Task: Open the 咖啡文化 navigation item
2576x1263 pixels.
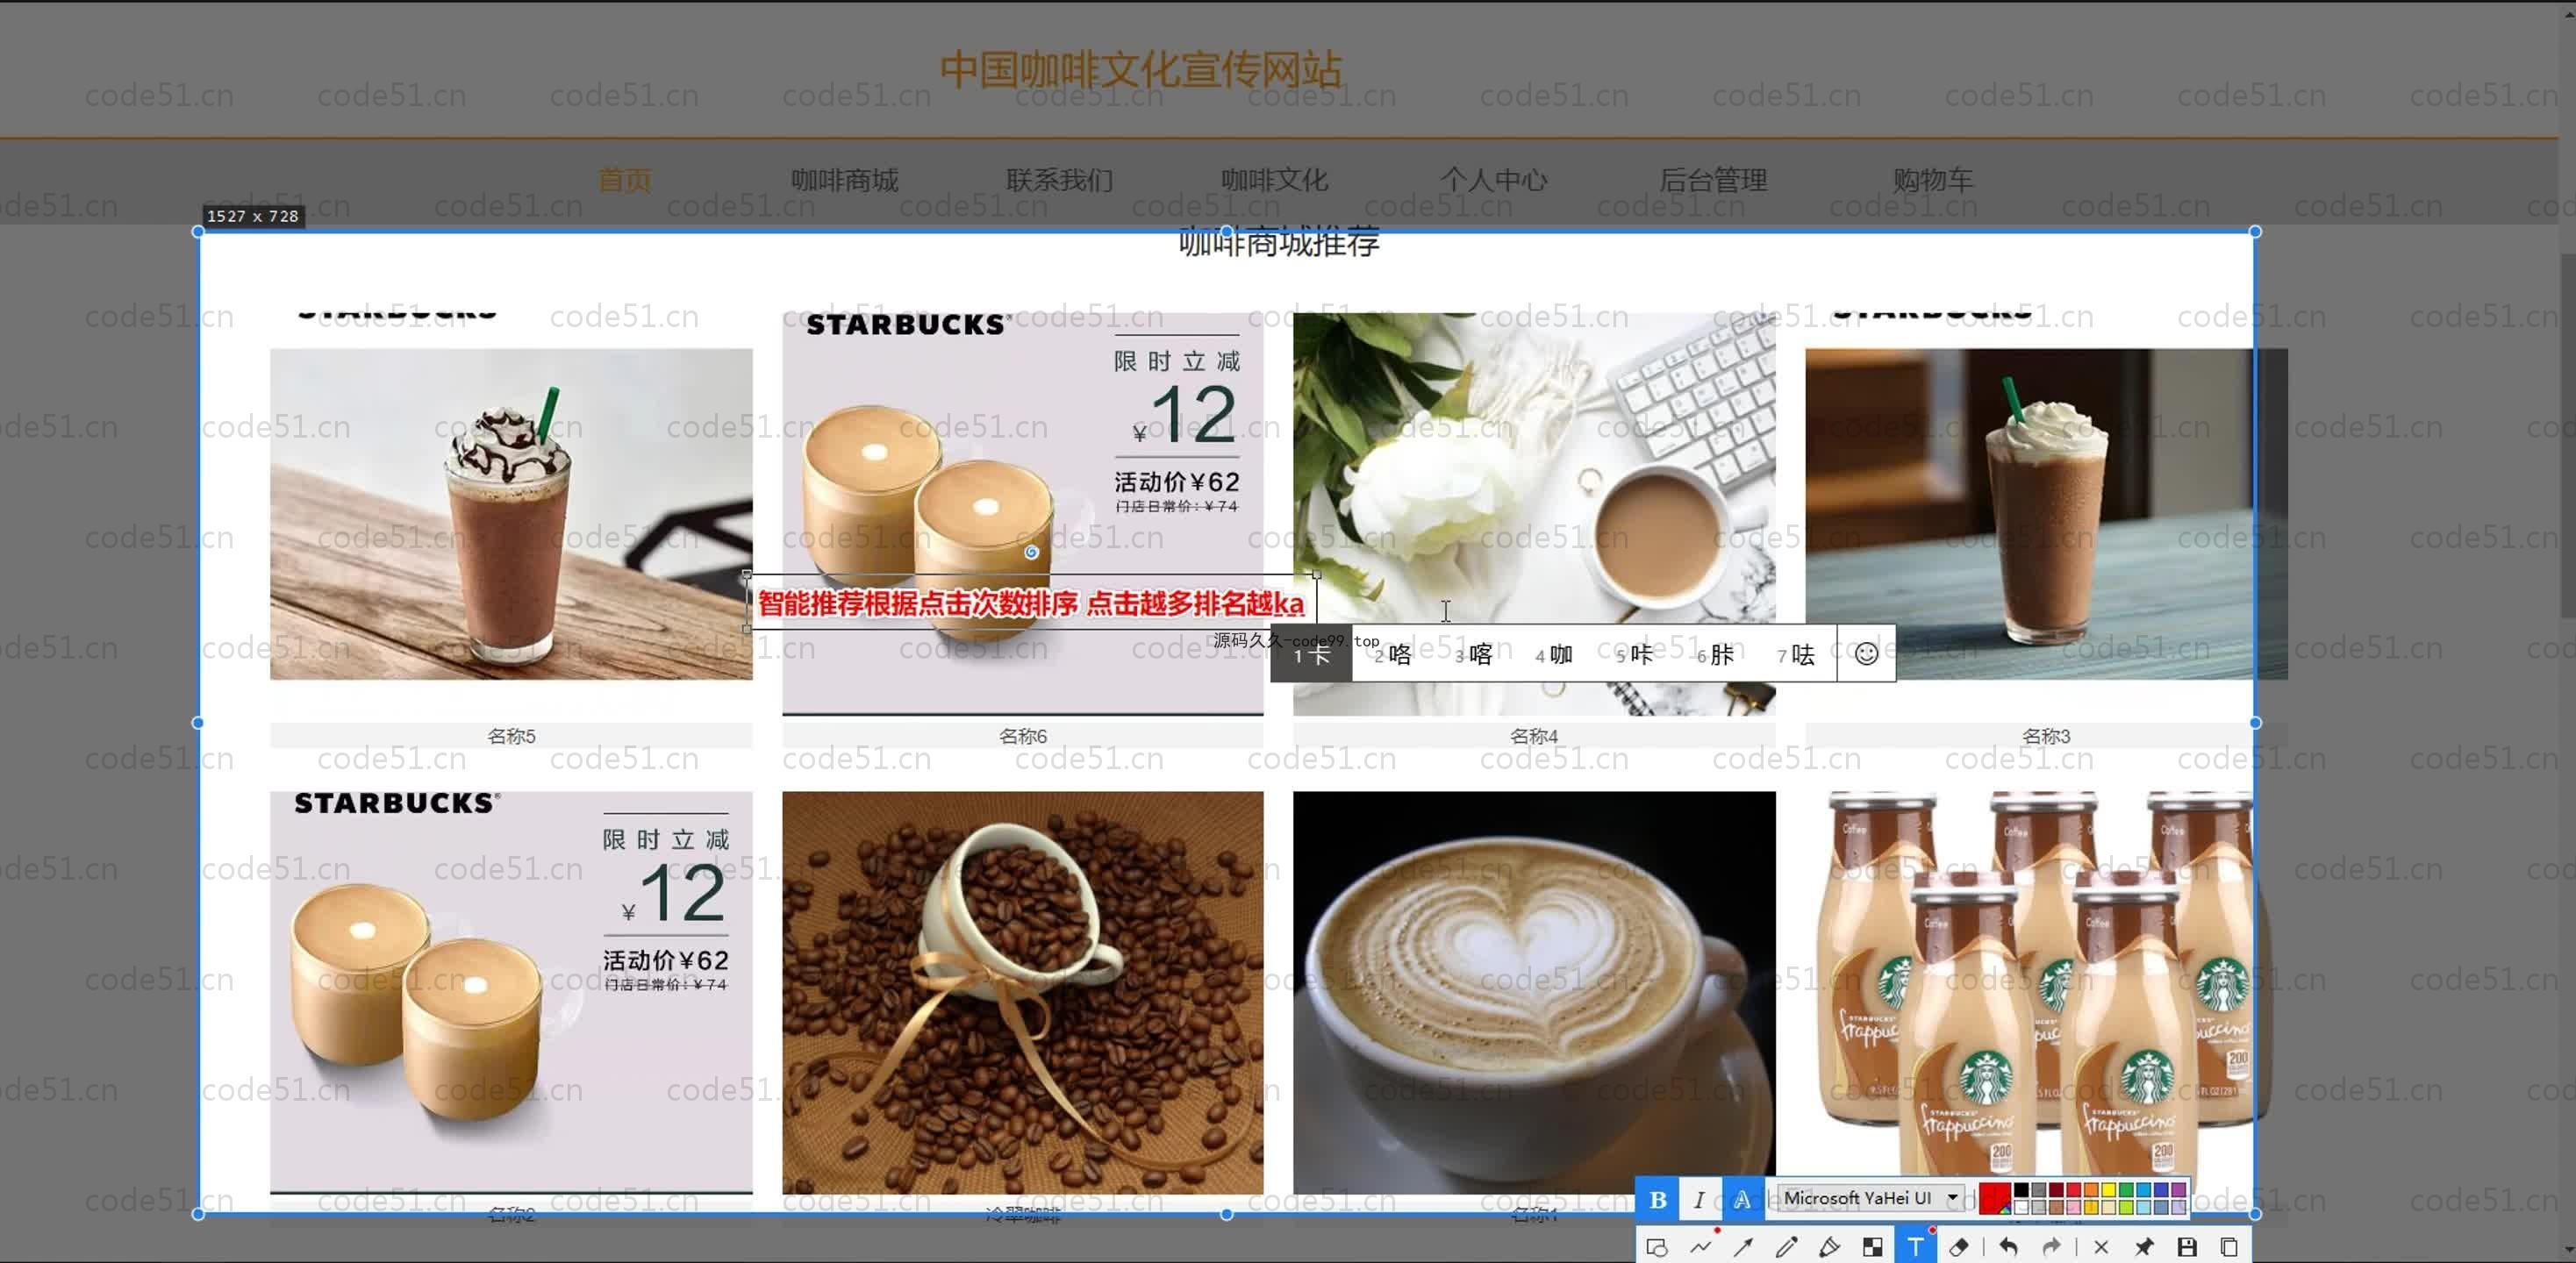Action: 1275,180
